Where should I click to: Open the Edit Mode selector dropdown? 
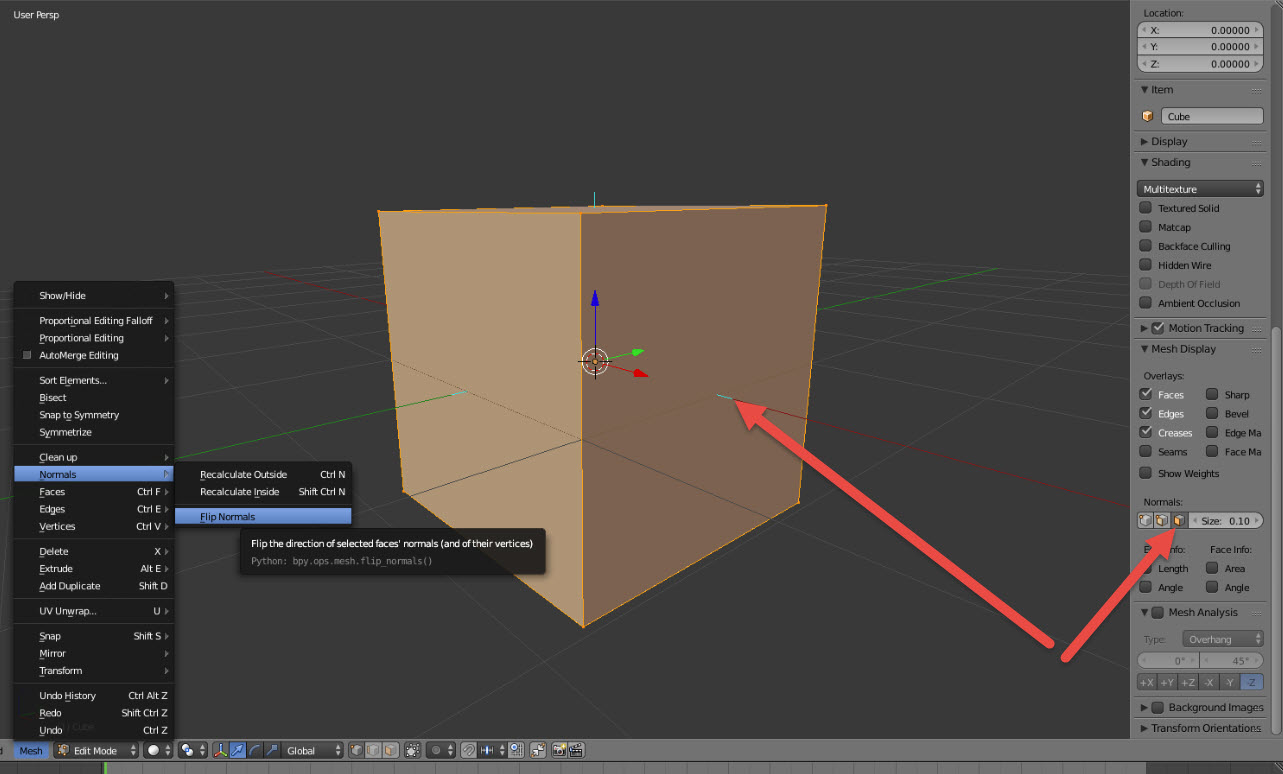coord(96,750)
